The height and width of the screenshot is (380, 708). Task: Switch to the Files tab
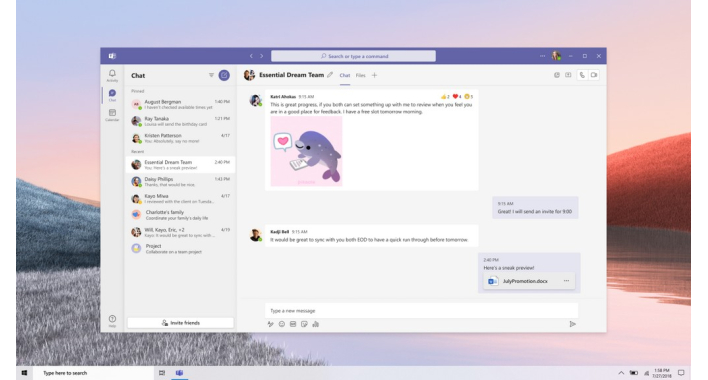360,75
